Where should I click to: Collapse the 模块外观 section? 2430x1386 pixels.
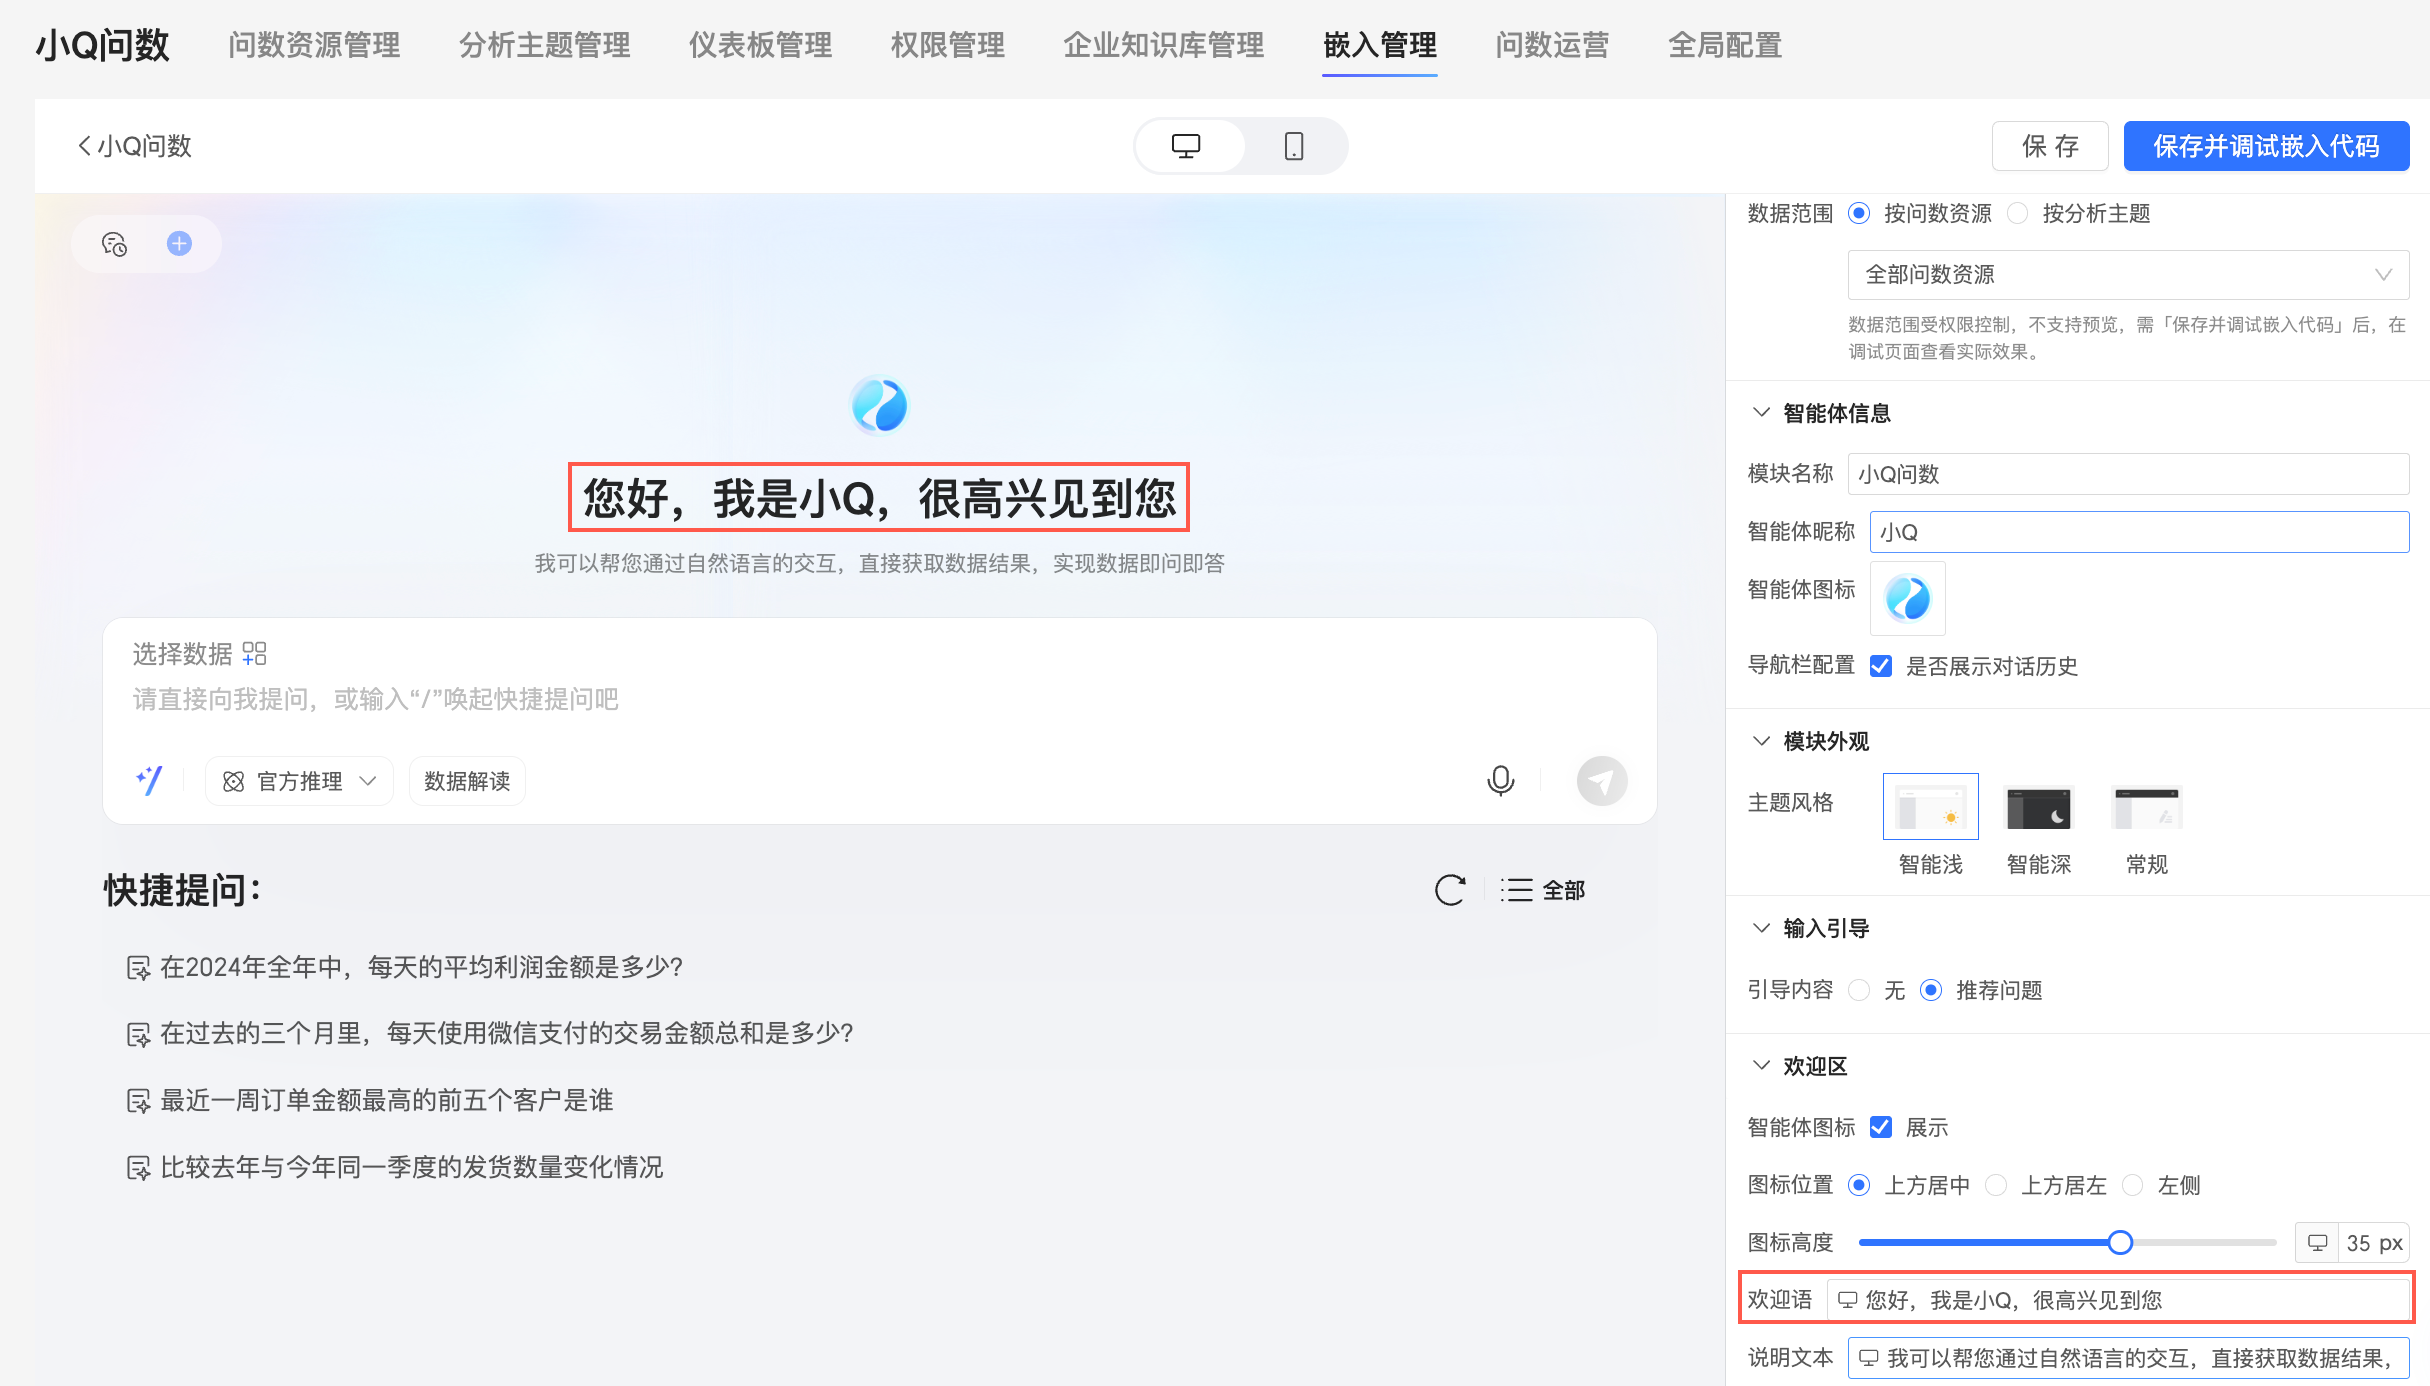click(1761, 741)
